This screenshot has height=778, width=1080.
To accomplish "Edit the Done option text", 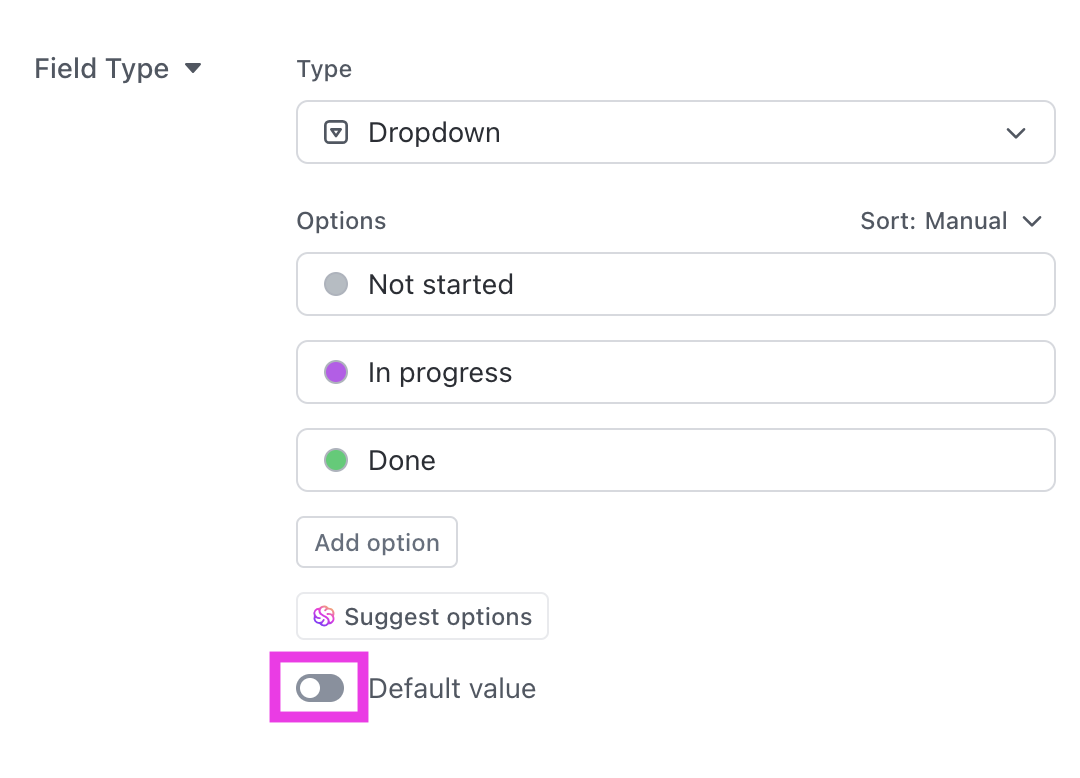I will [x=402, y=460].
